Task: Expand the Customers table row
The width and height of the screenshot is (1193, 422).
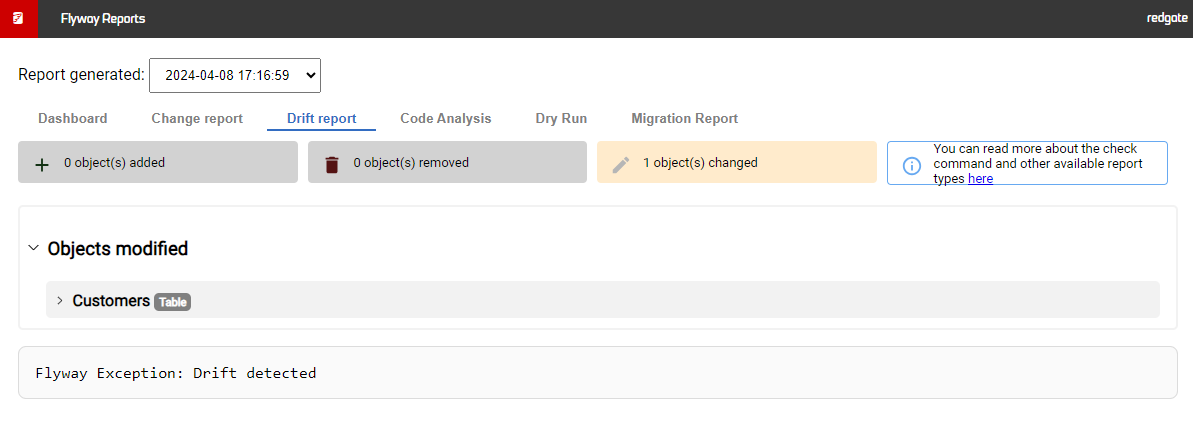Action: 603,300
